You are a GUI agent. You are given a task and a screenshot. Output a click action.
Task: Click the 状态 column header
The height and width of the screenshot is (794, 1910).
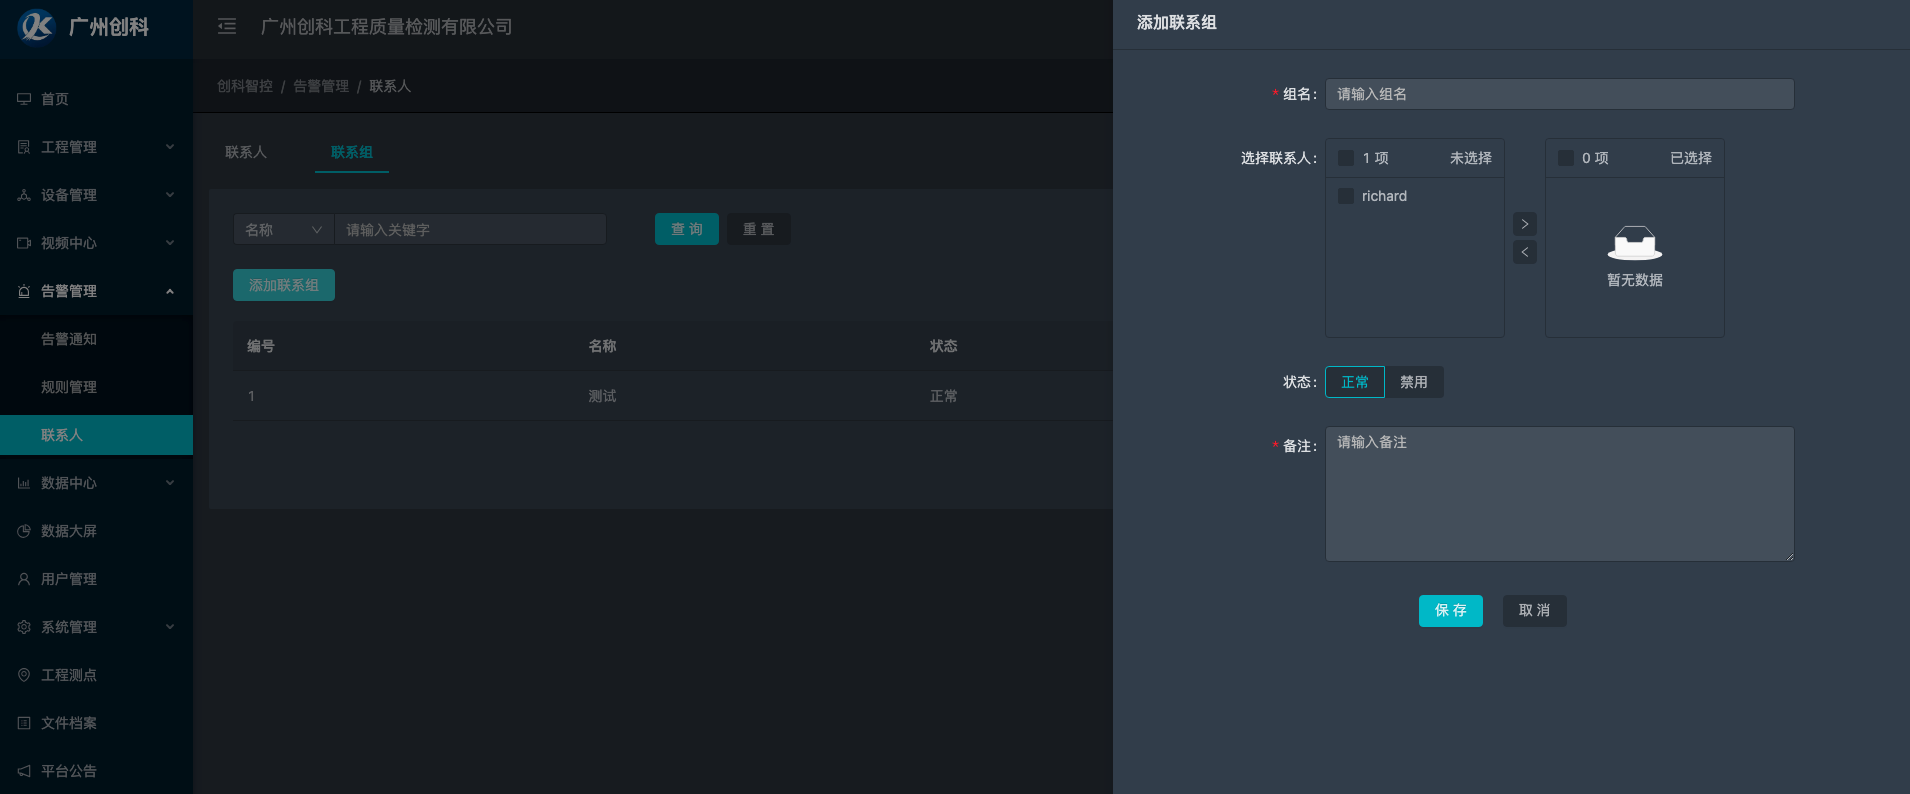click(944, 346)
